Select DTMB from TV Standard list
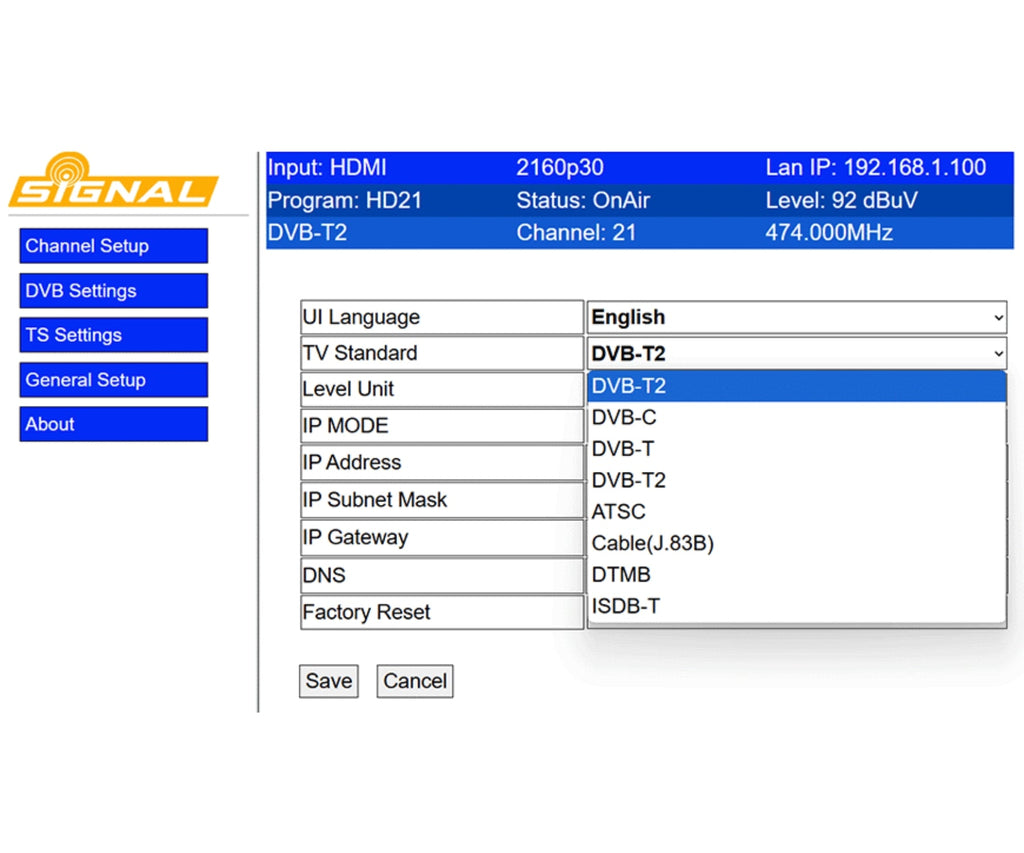This screenshot has width=1024, height=853. [797, 574]
